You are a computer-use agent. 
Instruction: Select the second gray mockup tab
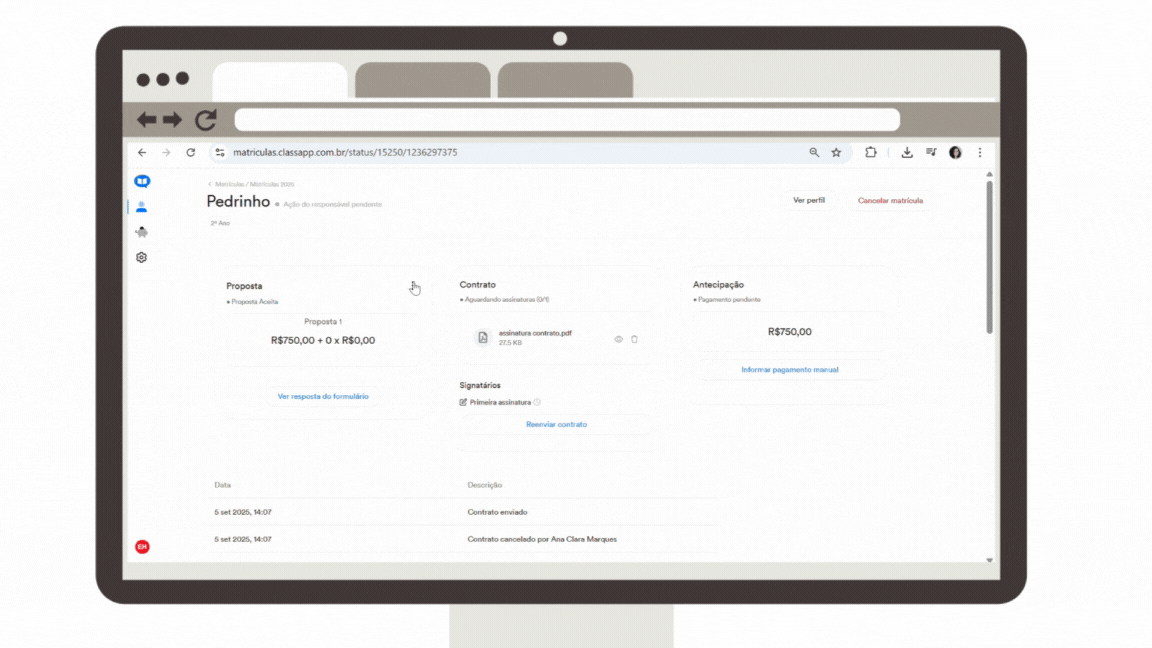pyautogui.click(x=422, y=80)
